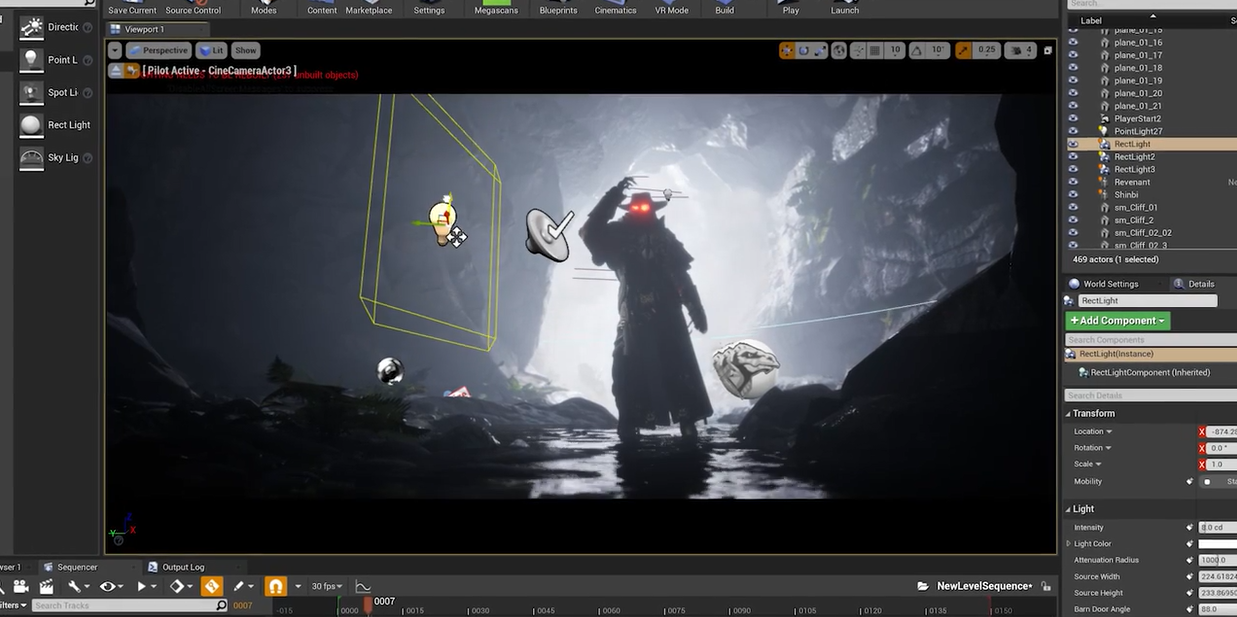The image size is (1237, 617).
Task: Select the Translate gizmo tool in viewport
Action: pyautogui.click(x=787, y=50)
